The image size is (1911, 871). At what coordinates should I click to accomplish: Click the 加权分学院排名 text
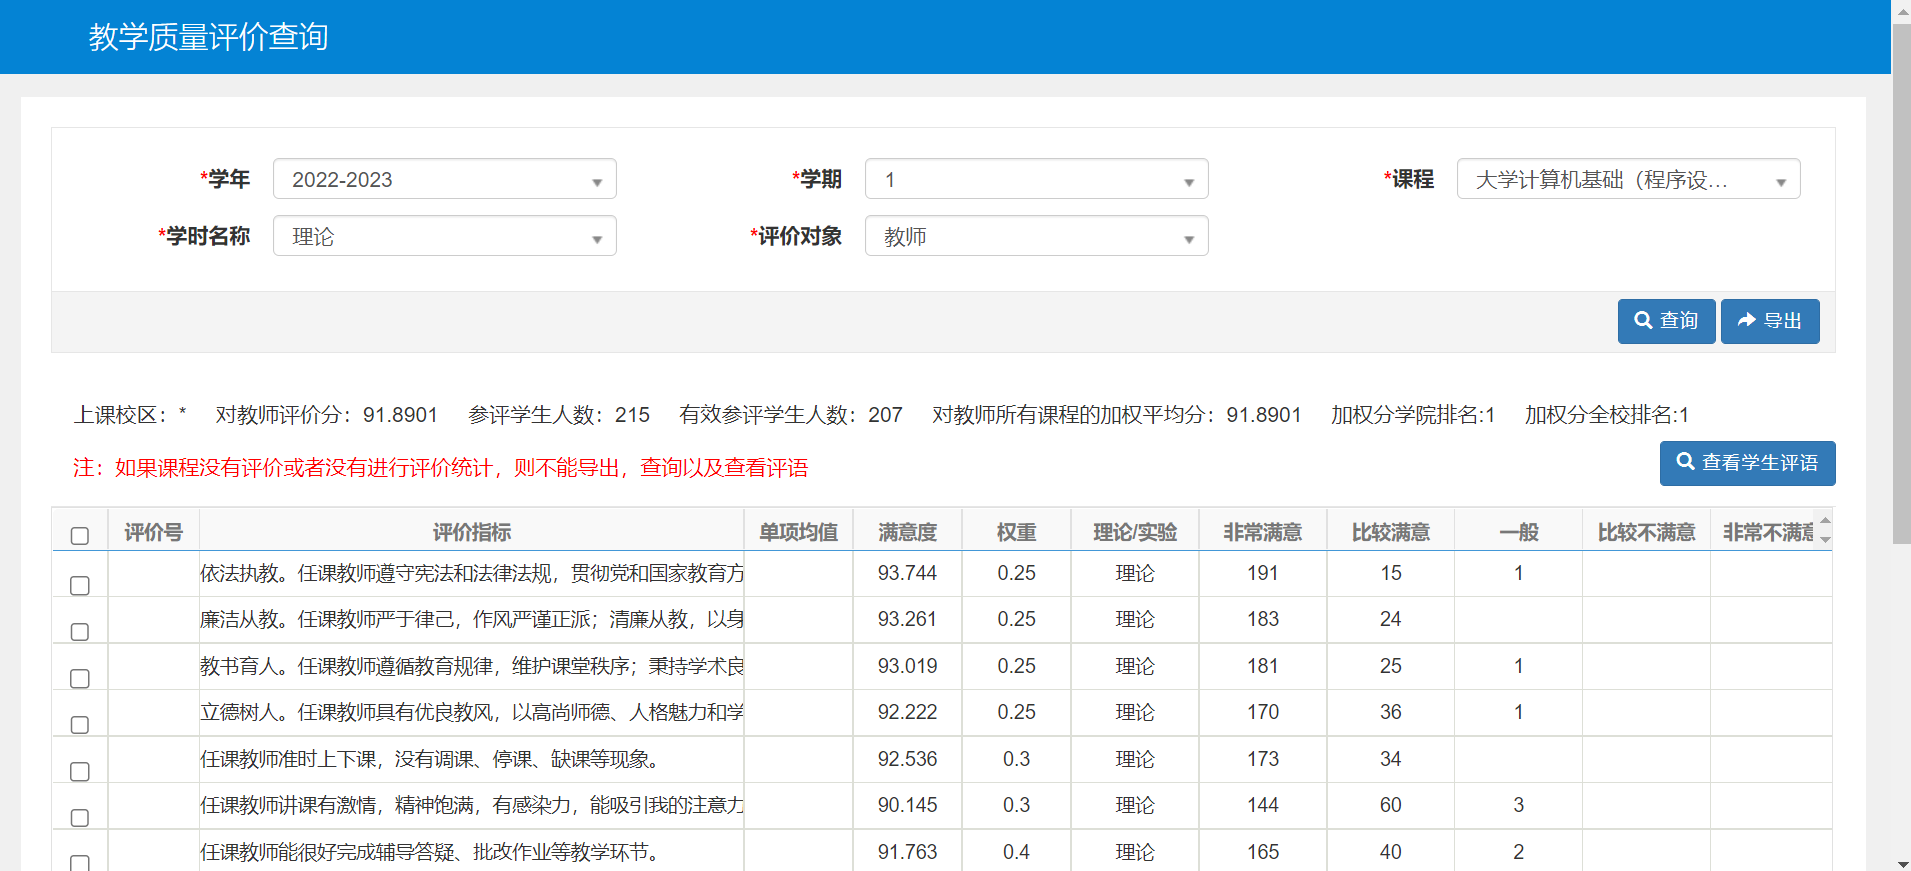(x=1413, y=415)
